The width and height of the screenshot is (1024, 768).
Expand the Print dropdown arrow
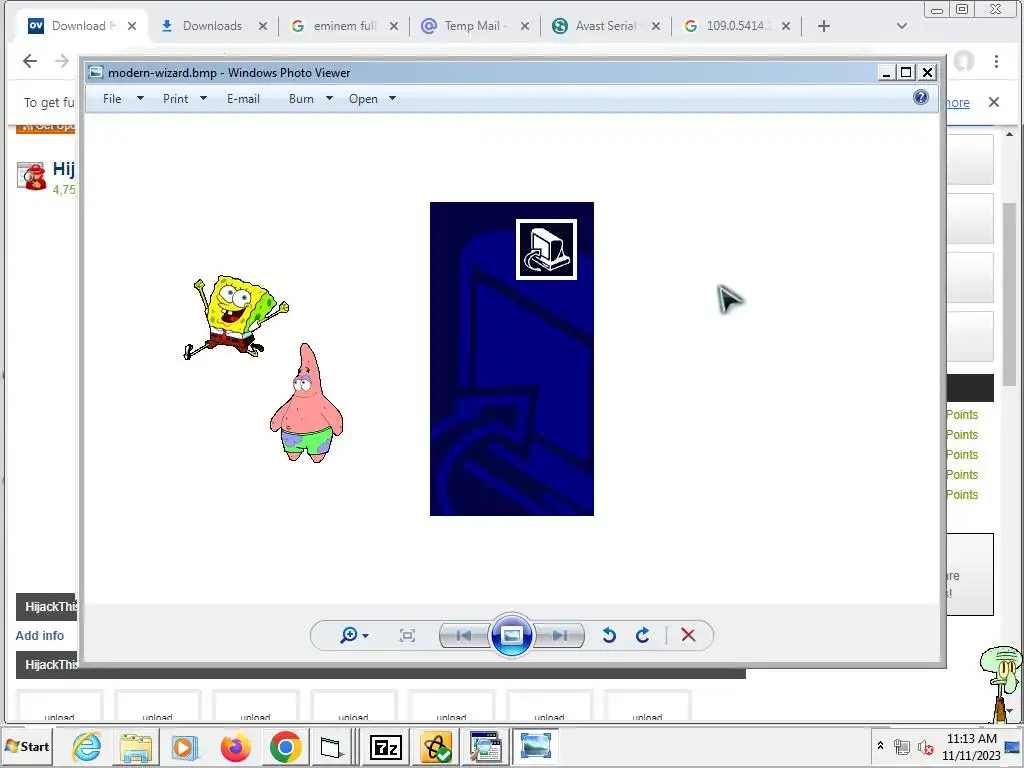pos(203,99)
